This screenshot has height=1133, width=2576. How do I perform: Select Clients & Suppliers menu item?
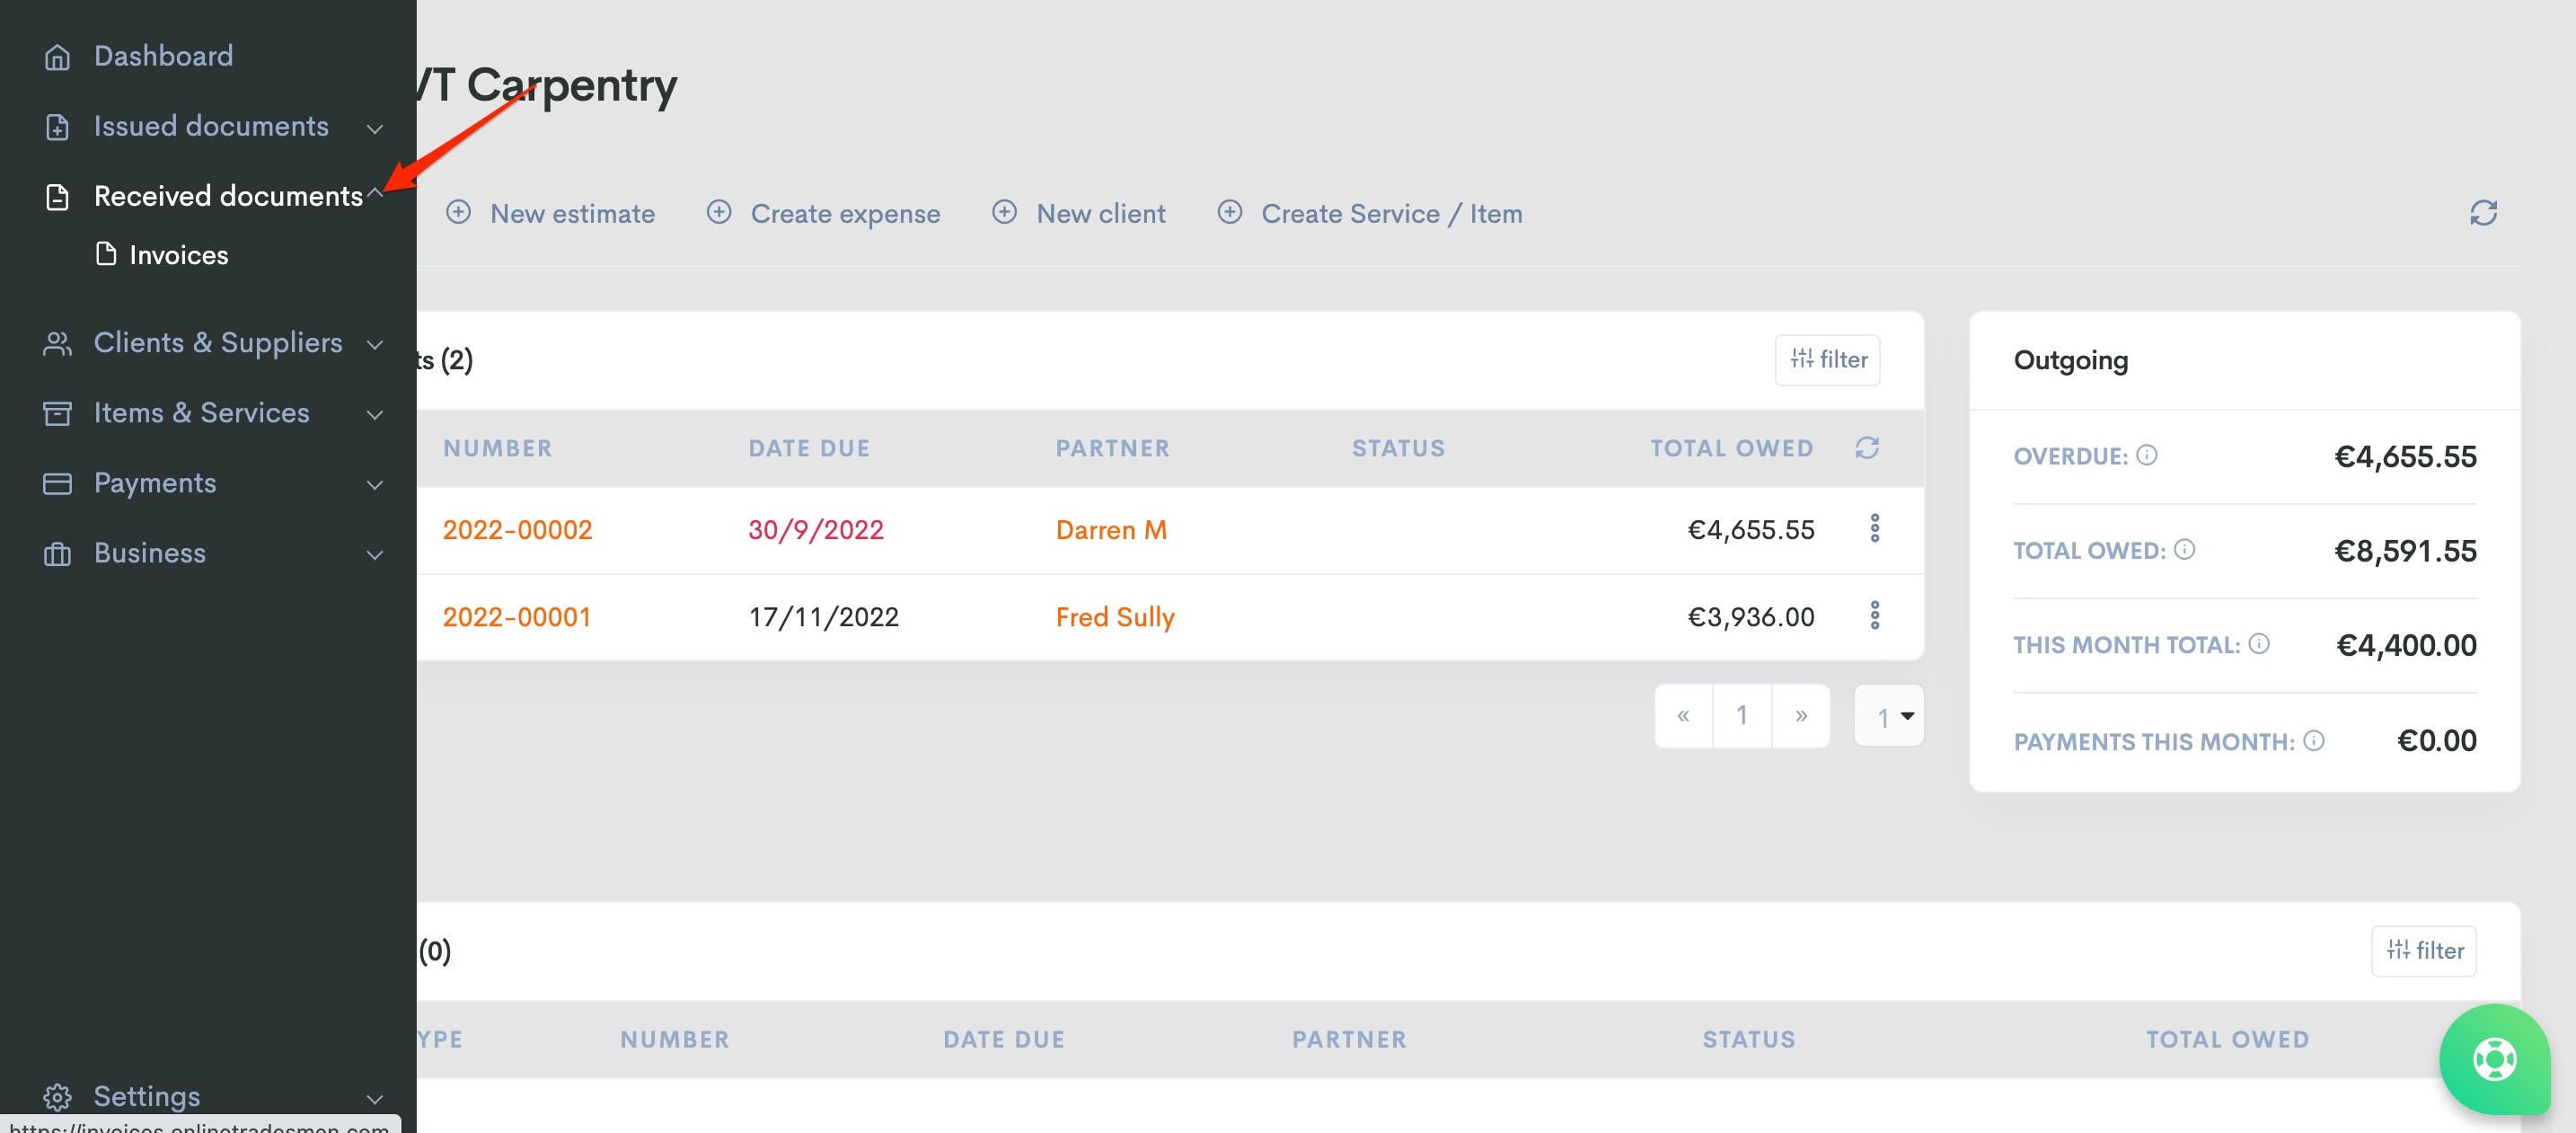tap(218, 343)
